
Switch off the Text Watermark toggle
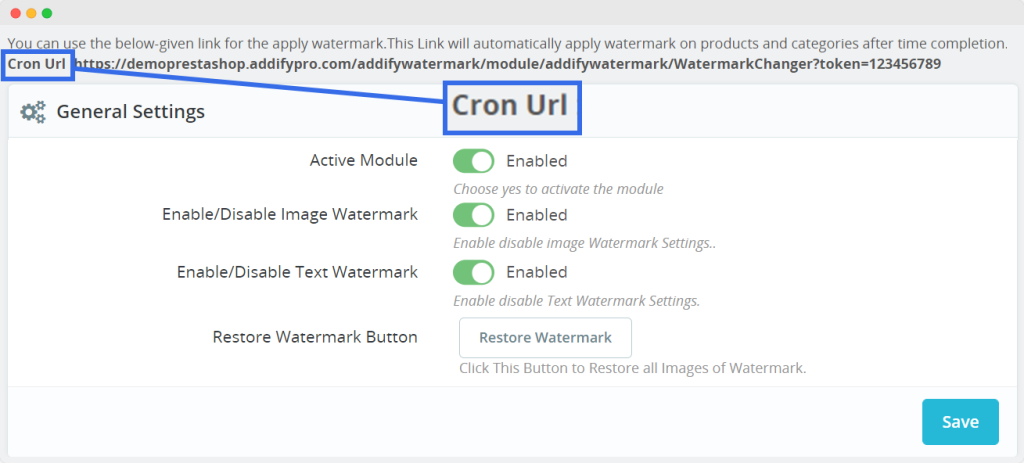(x=474, y=272)
